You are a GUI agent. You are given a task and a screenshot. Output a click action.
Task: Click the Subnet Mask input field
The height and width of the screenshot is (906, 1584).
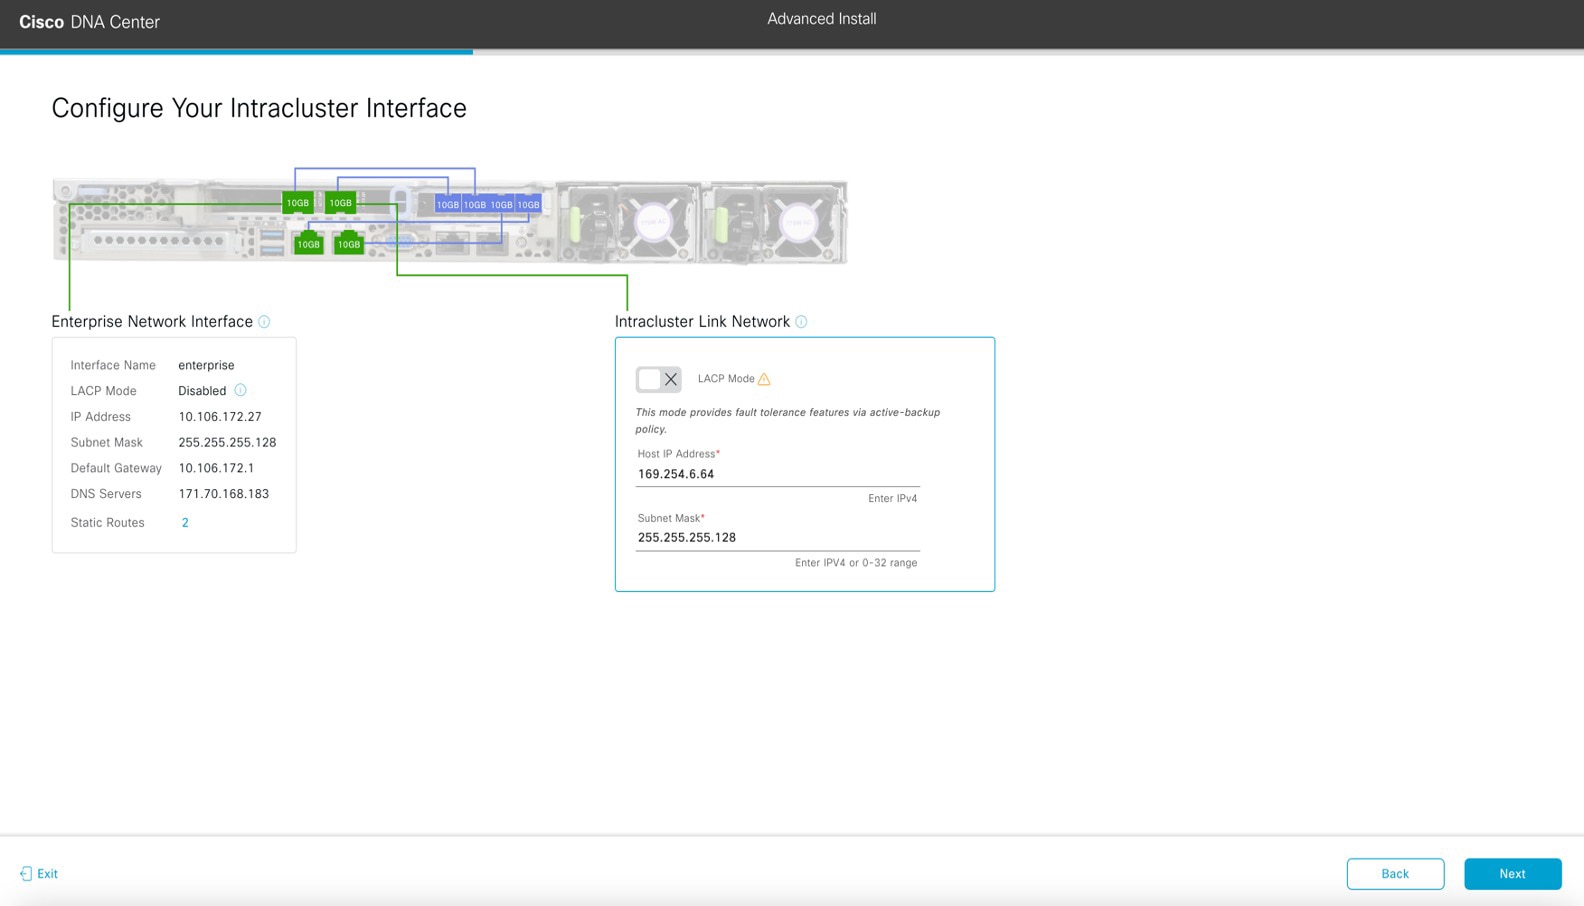click(777, 538)
